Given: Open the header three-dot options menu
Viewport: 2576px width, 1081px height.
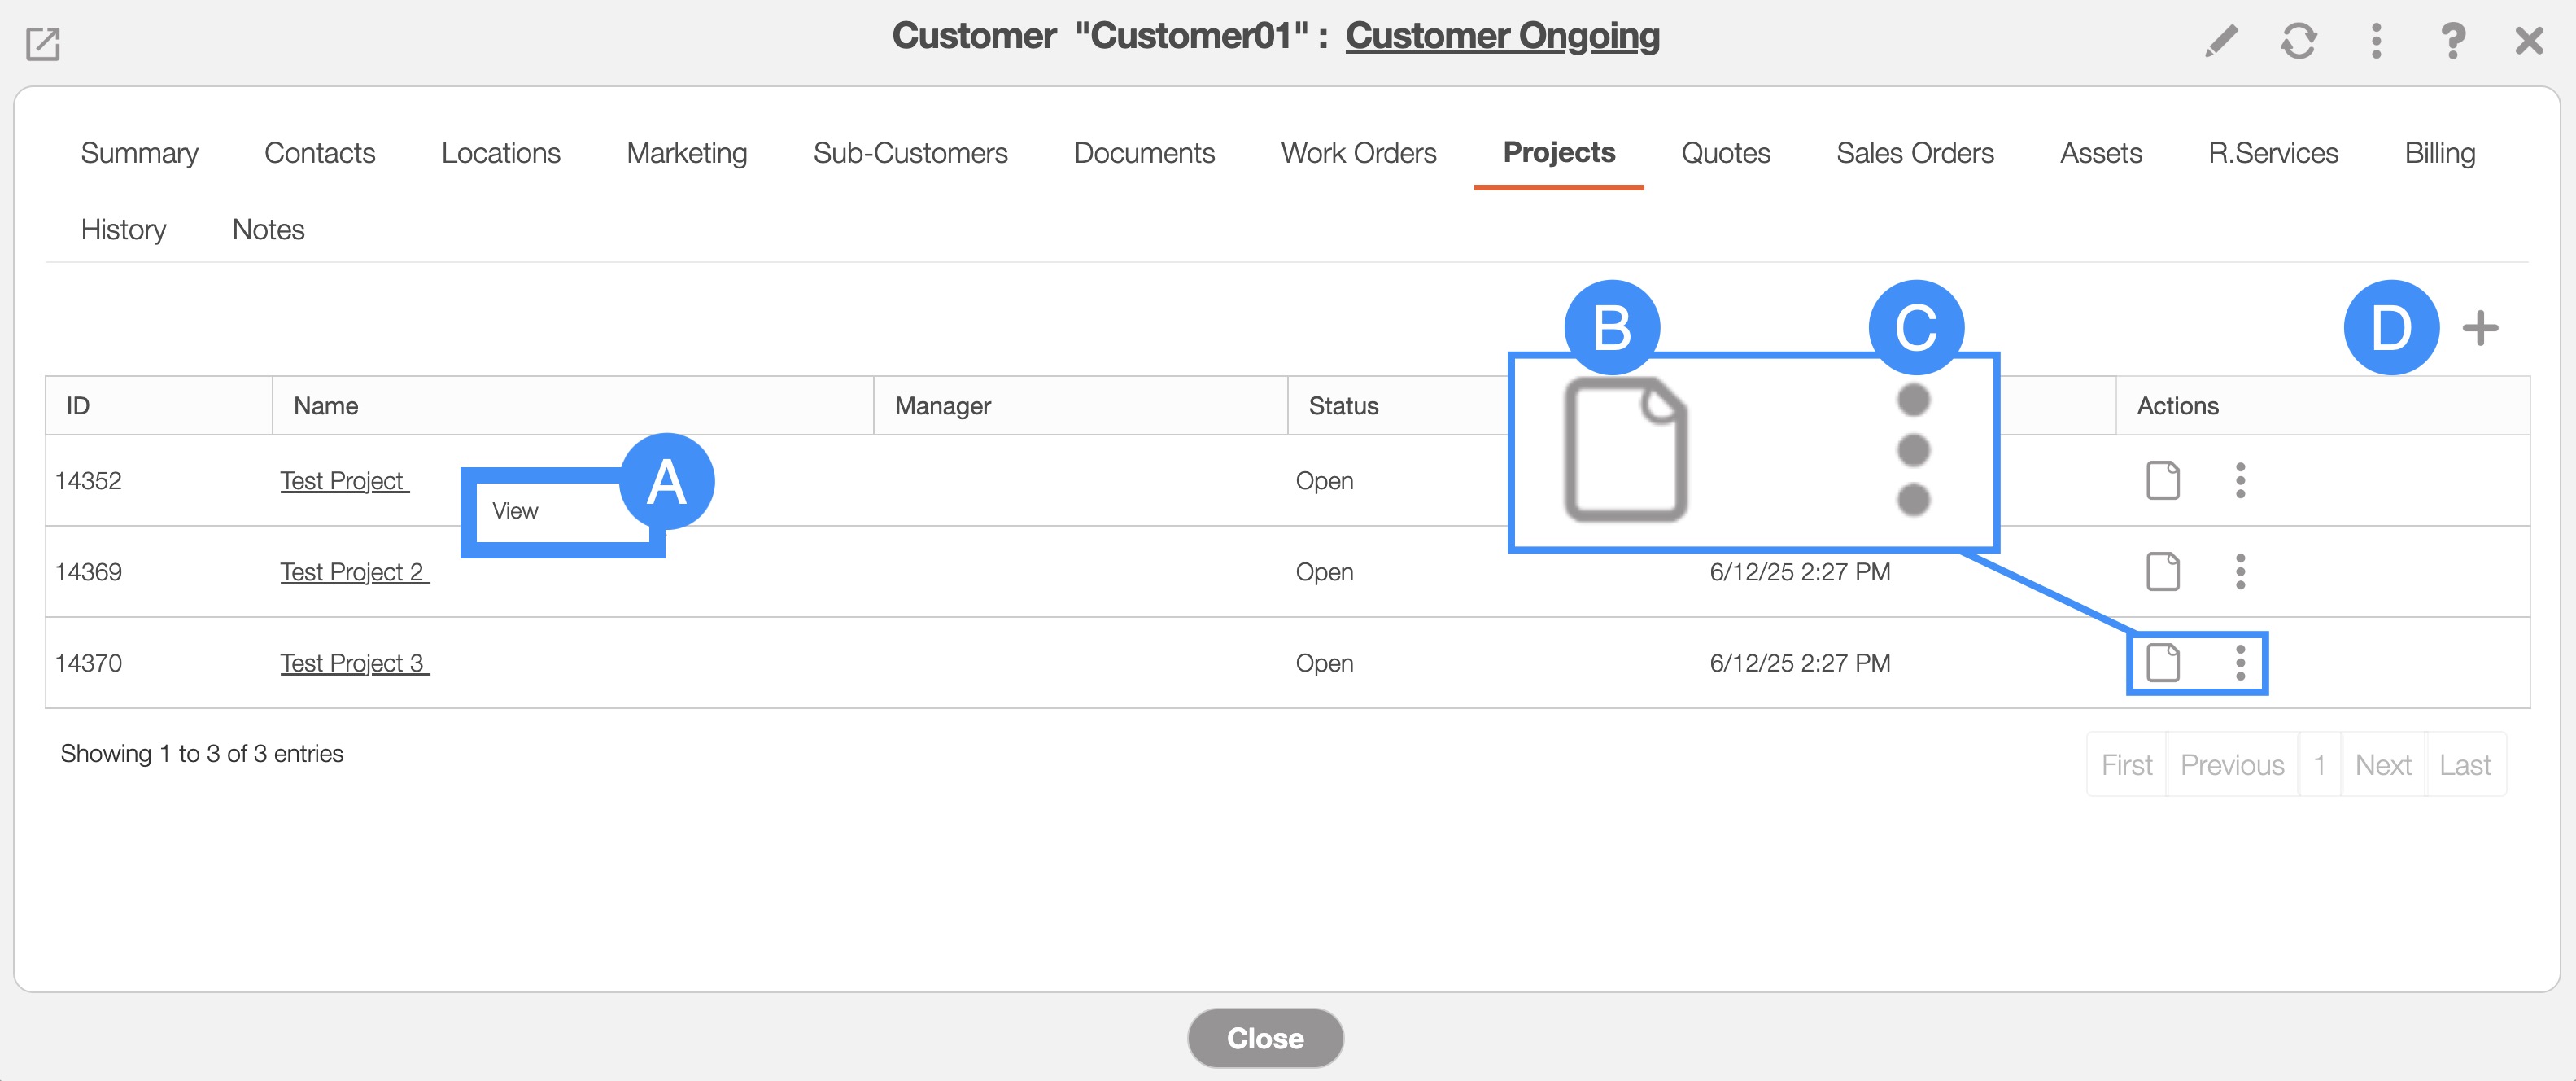Looking at the screenshot, I should [2376, 42].
